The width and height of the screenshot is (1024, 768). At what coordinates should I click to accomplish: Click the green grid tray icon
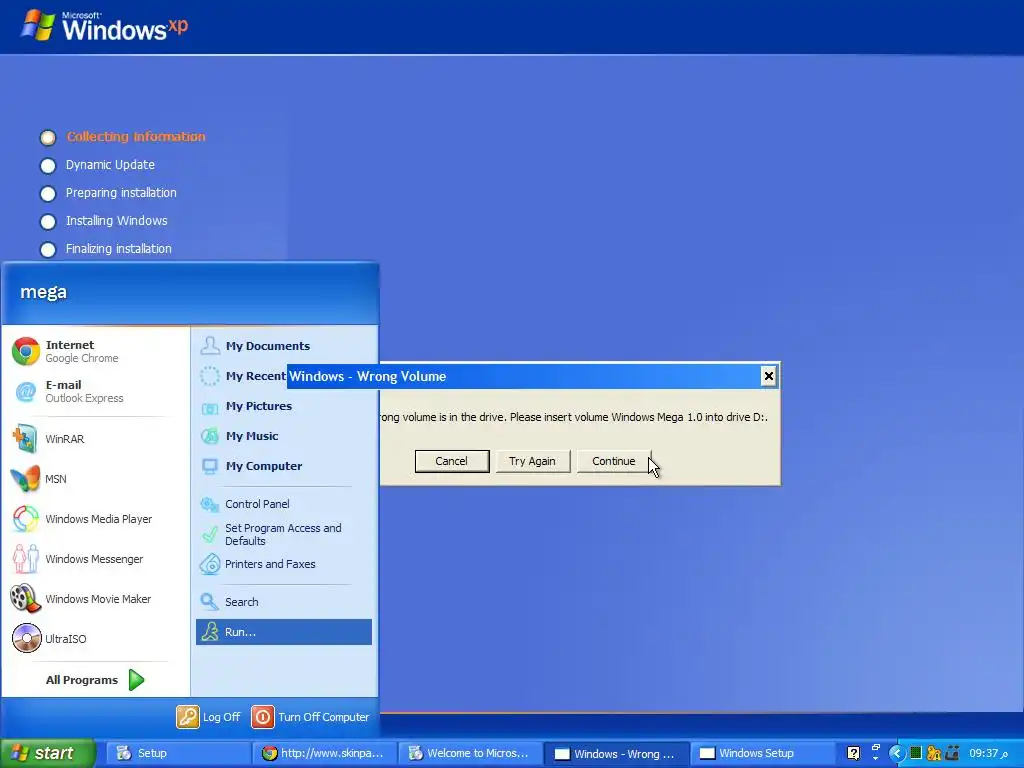point(916,754)
